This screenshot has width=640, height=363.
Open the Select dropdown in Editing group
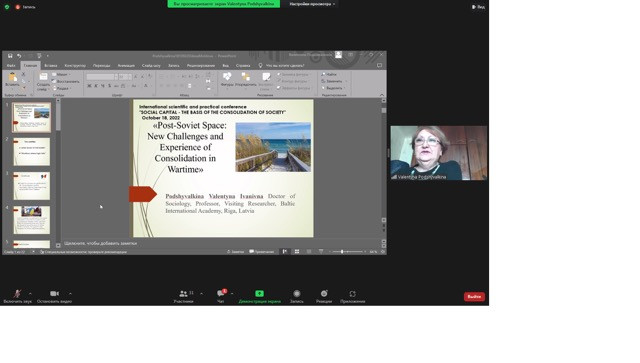pyautogui.click(x=333, y=88)
